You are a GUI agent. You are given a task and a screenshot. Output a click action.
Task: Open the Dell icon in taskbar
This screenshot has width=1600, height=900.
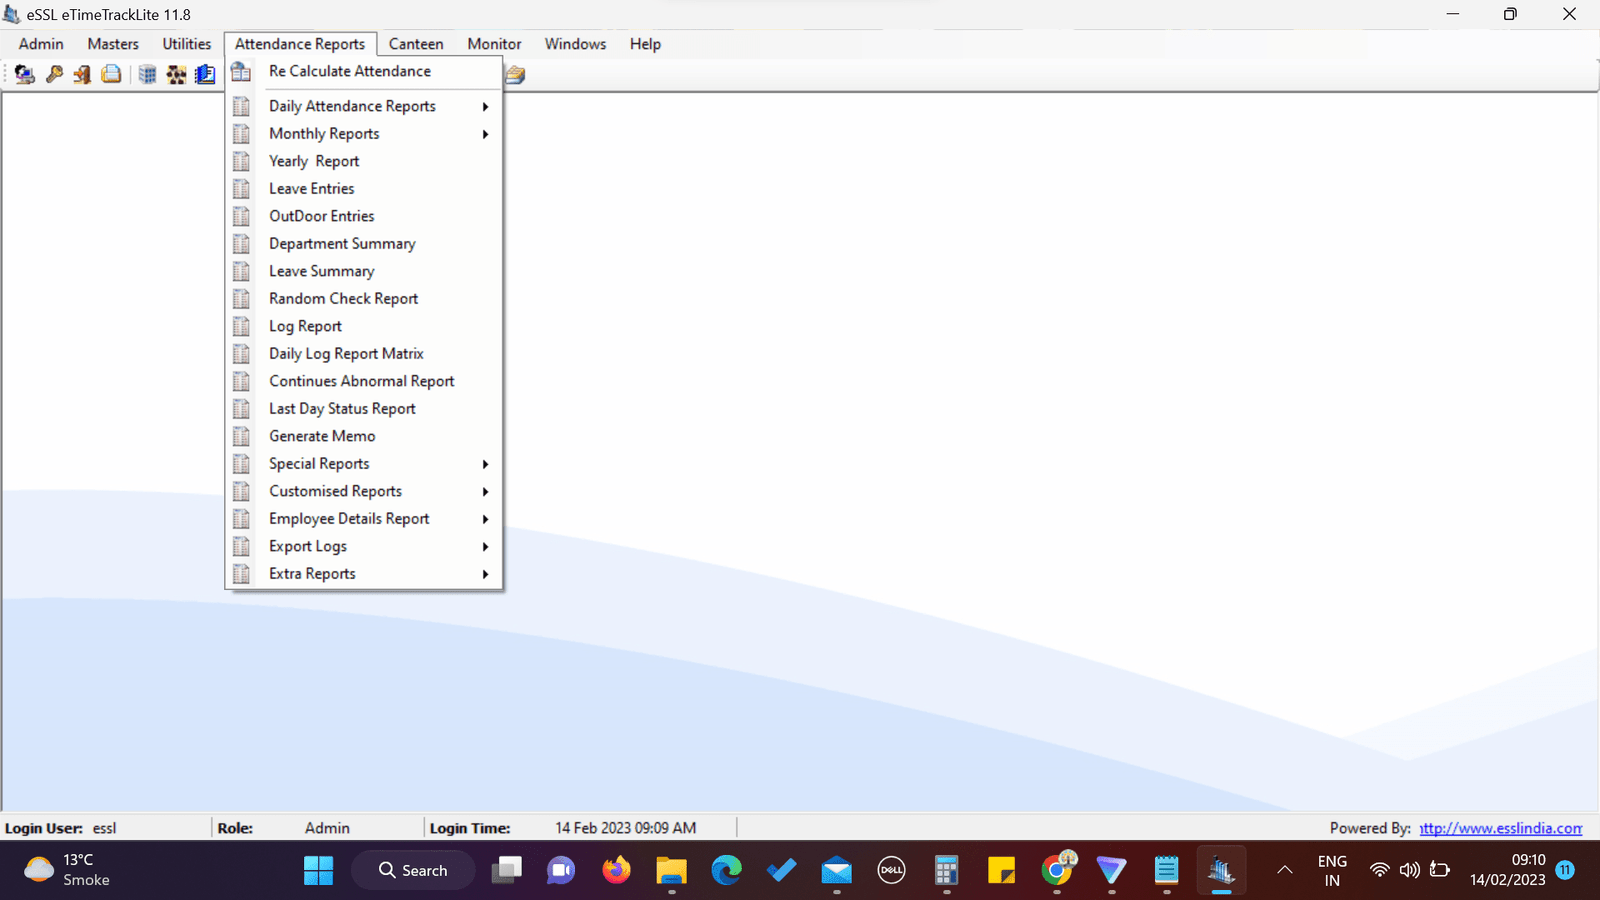point(891,870)
